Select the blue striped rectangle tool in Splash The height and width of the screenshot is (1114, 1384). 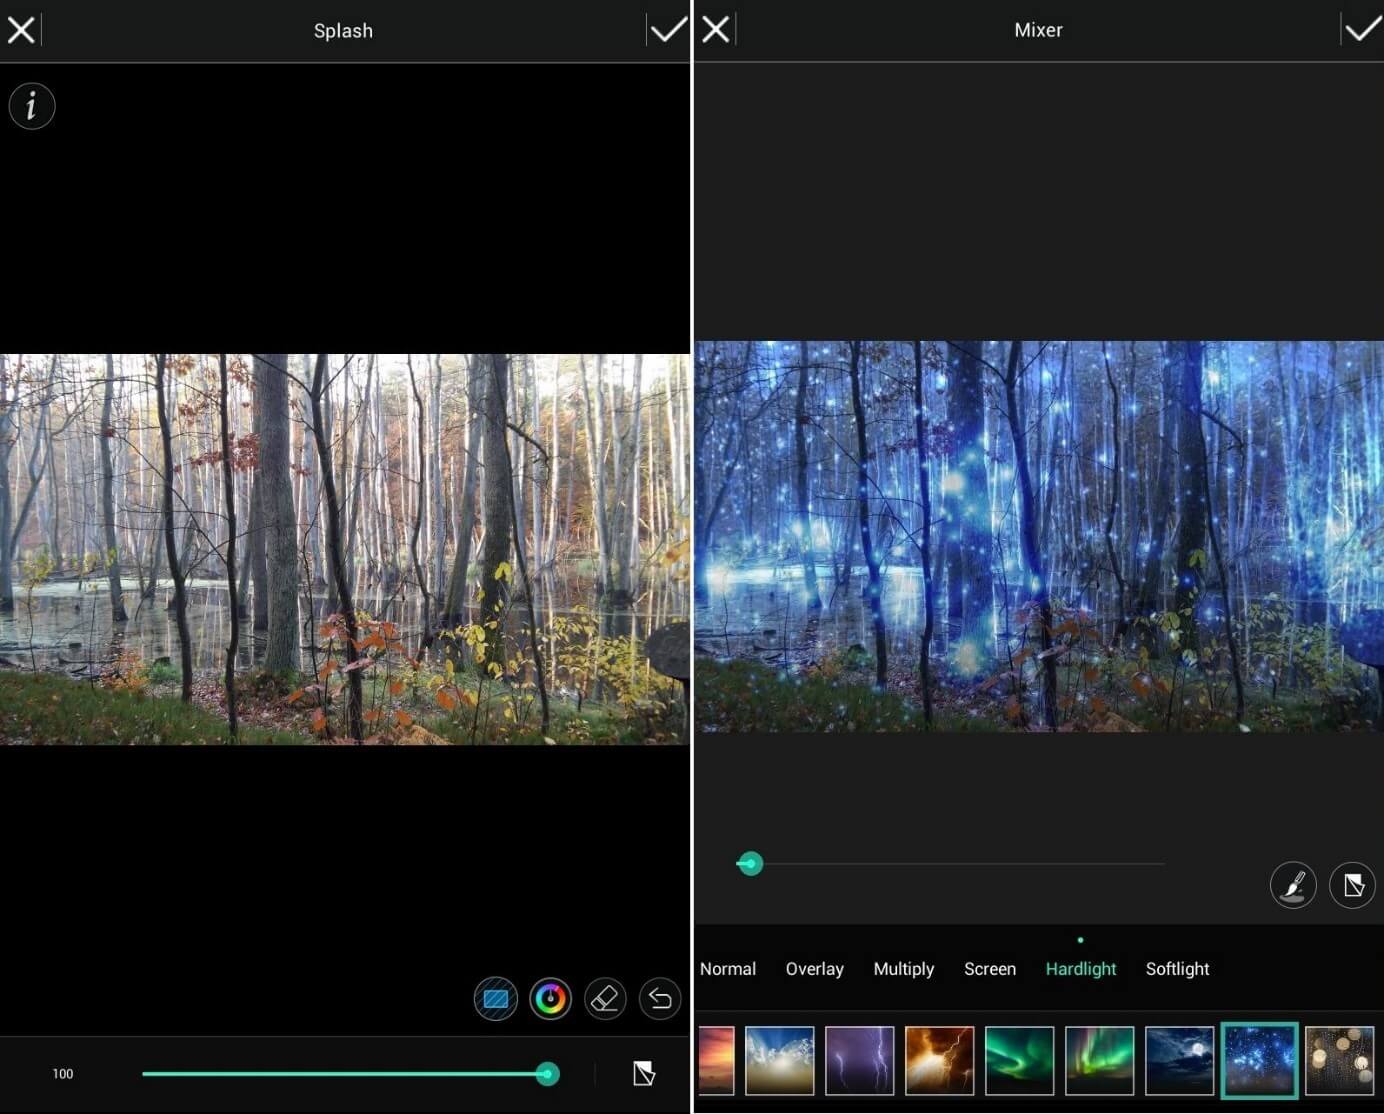(x=495, y=998)
